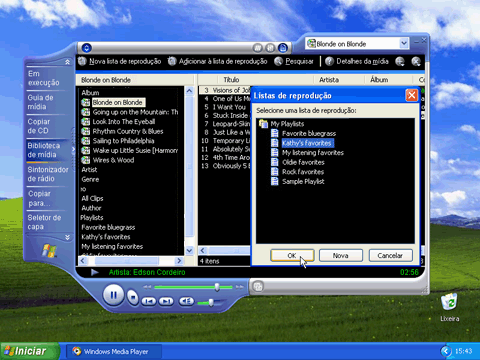Open the Blonde on Blonde playlist dropdown
This screenshot has width=480, height=360.
click(404, 43)
